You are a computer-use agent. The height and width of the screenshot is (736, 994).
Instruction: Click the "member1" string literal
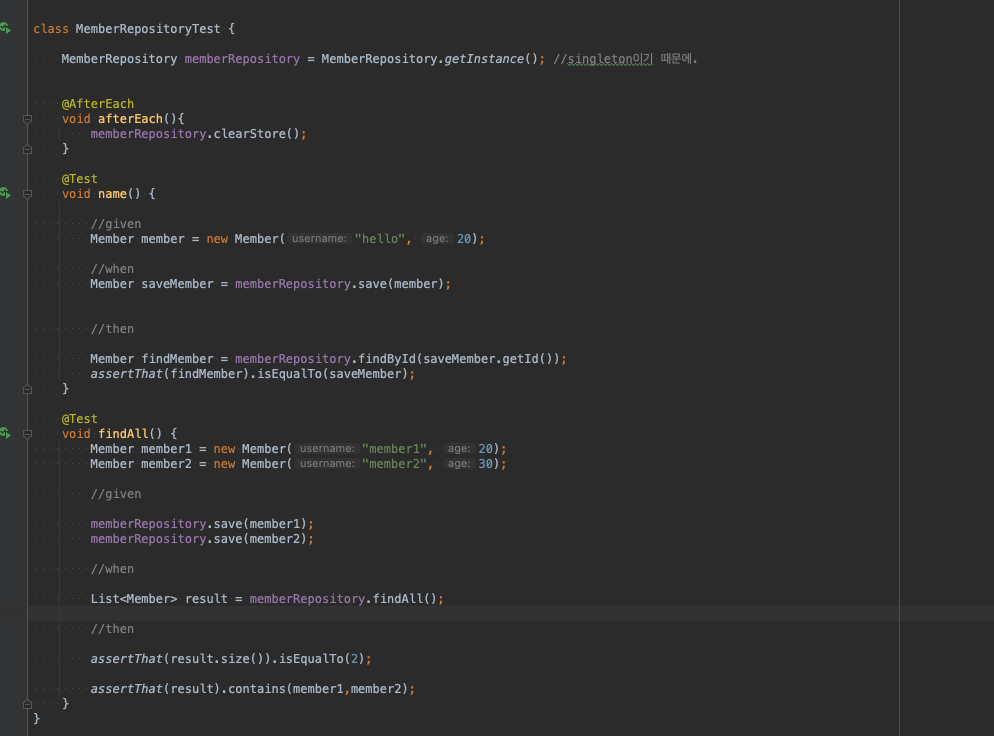tap(394, 448)
